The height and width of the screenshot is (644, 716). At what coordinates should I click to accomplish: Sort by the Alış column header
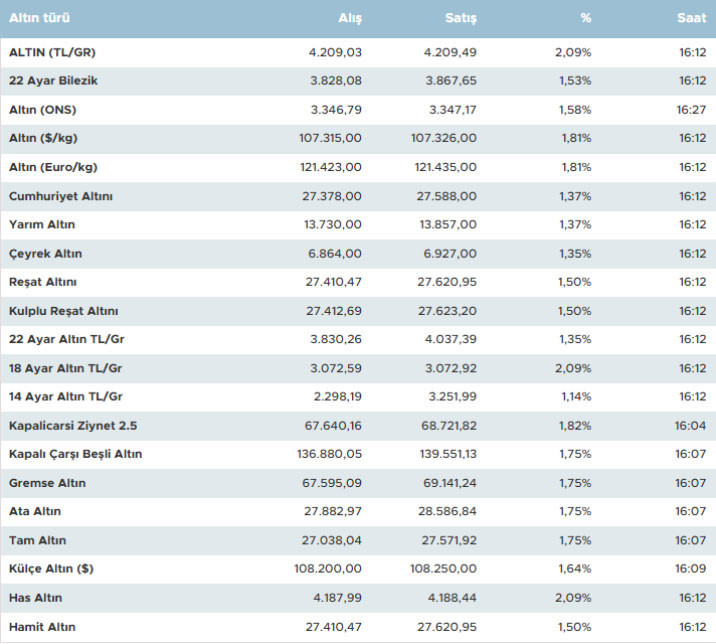(x=349, y=19)
